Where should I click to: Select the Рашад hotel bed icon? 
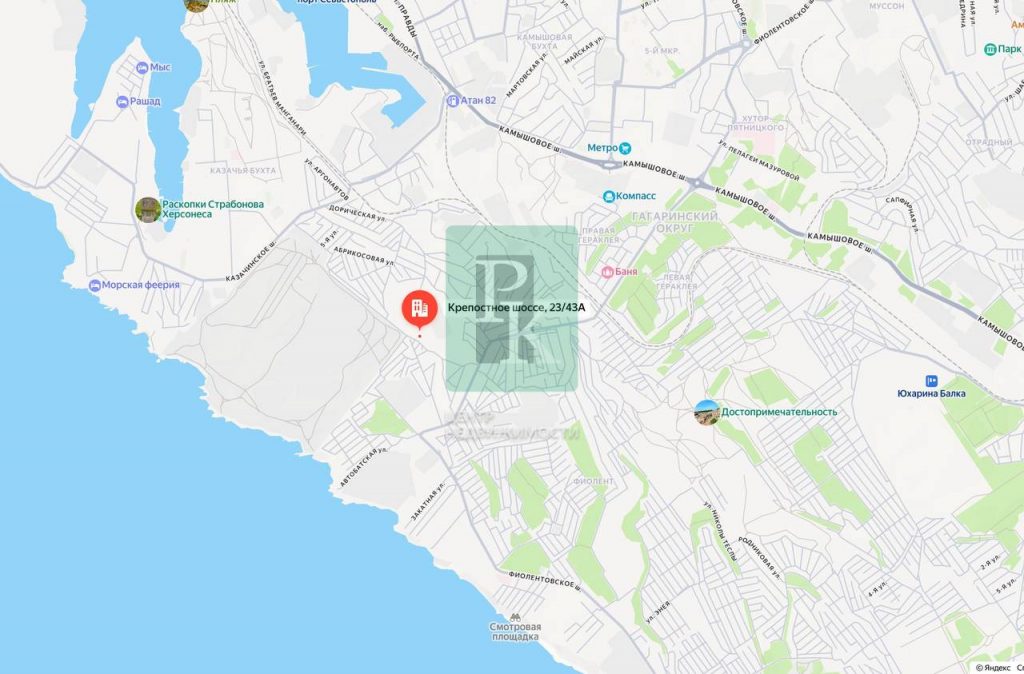point(122,102)
